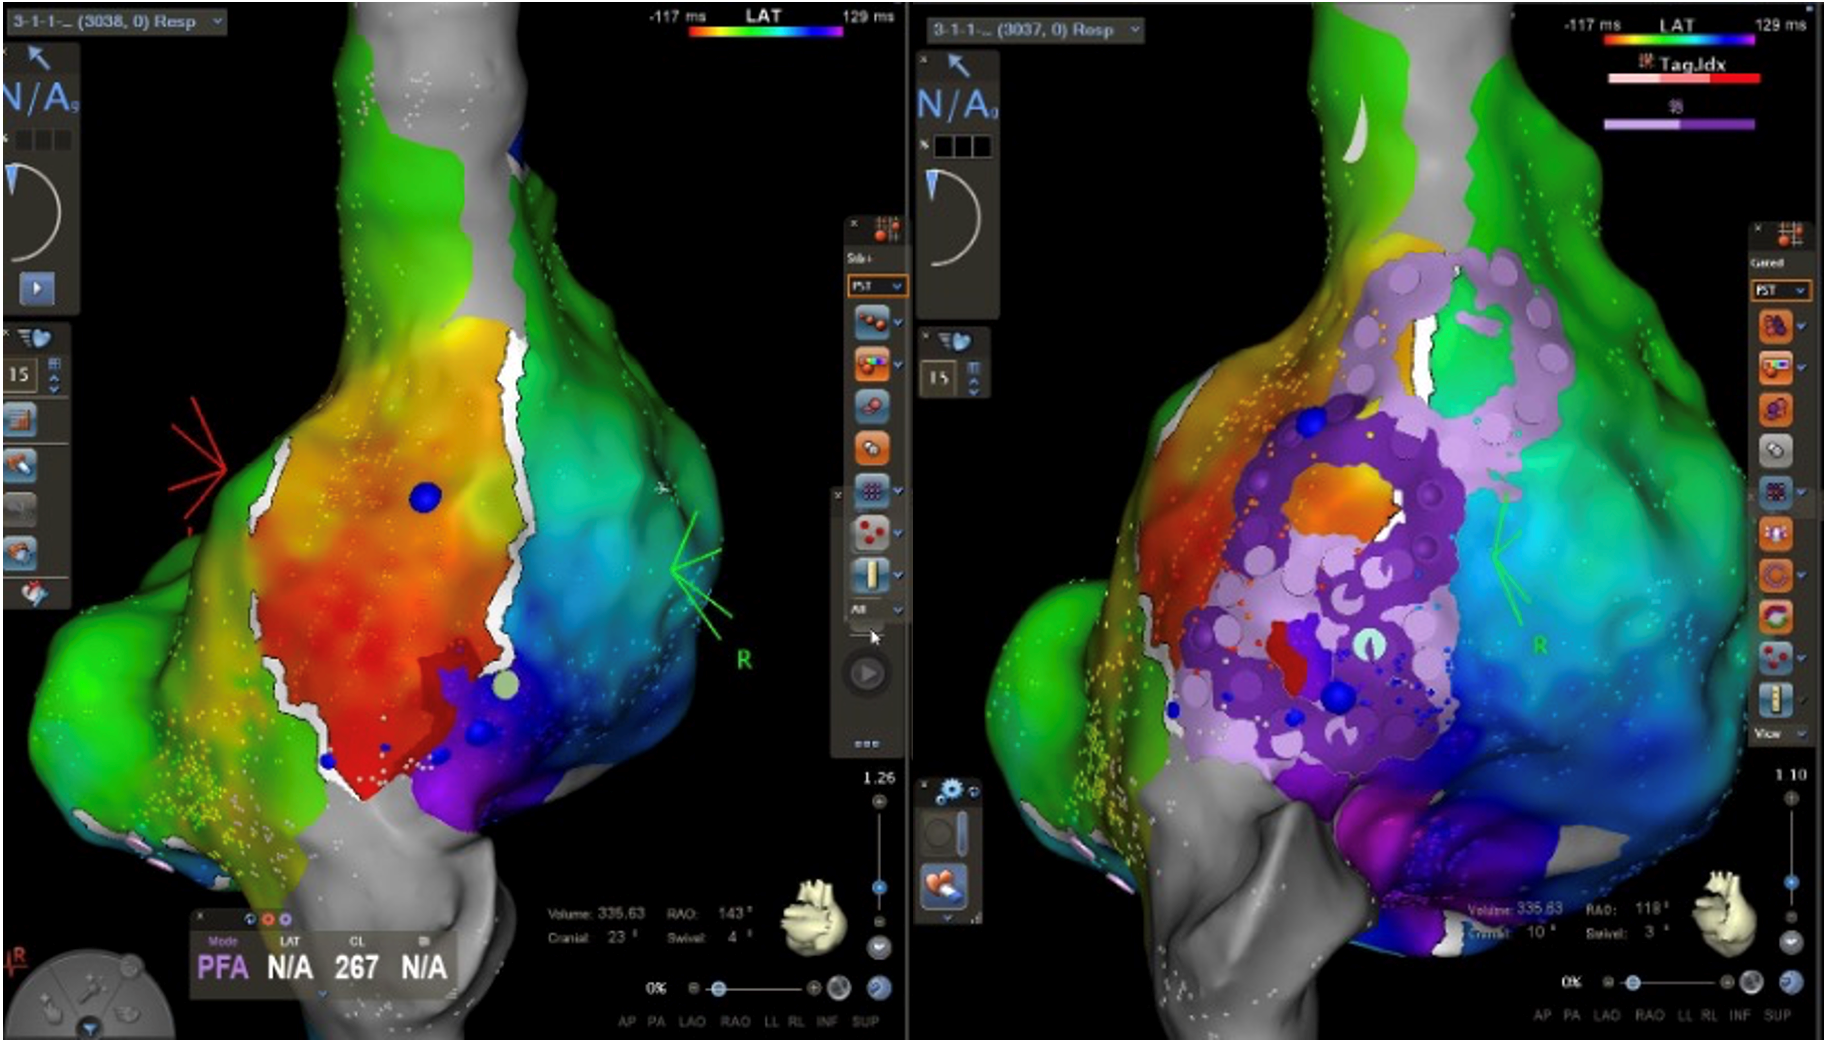Click the gear settings icon in right map
This screenshot has height=1042, width=1824.
click(x=950, y=791)
